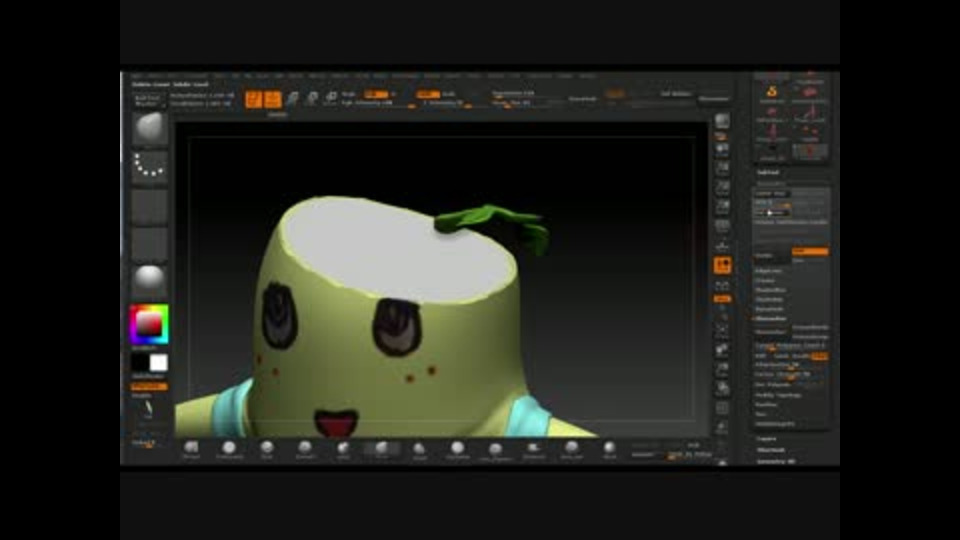This screenshot has width=960, height=540.
Task: Click the SwitchColor button below swatches
Action: pyautogui.click(x=149, y=377)
